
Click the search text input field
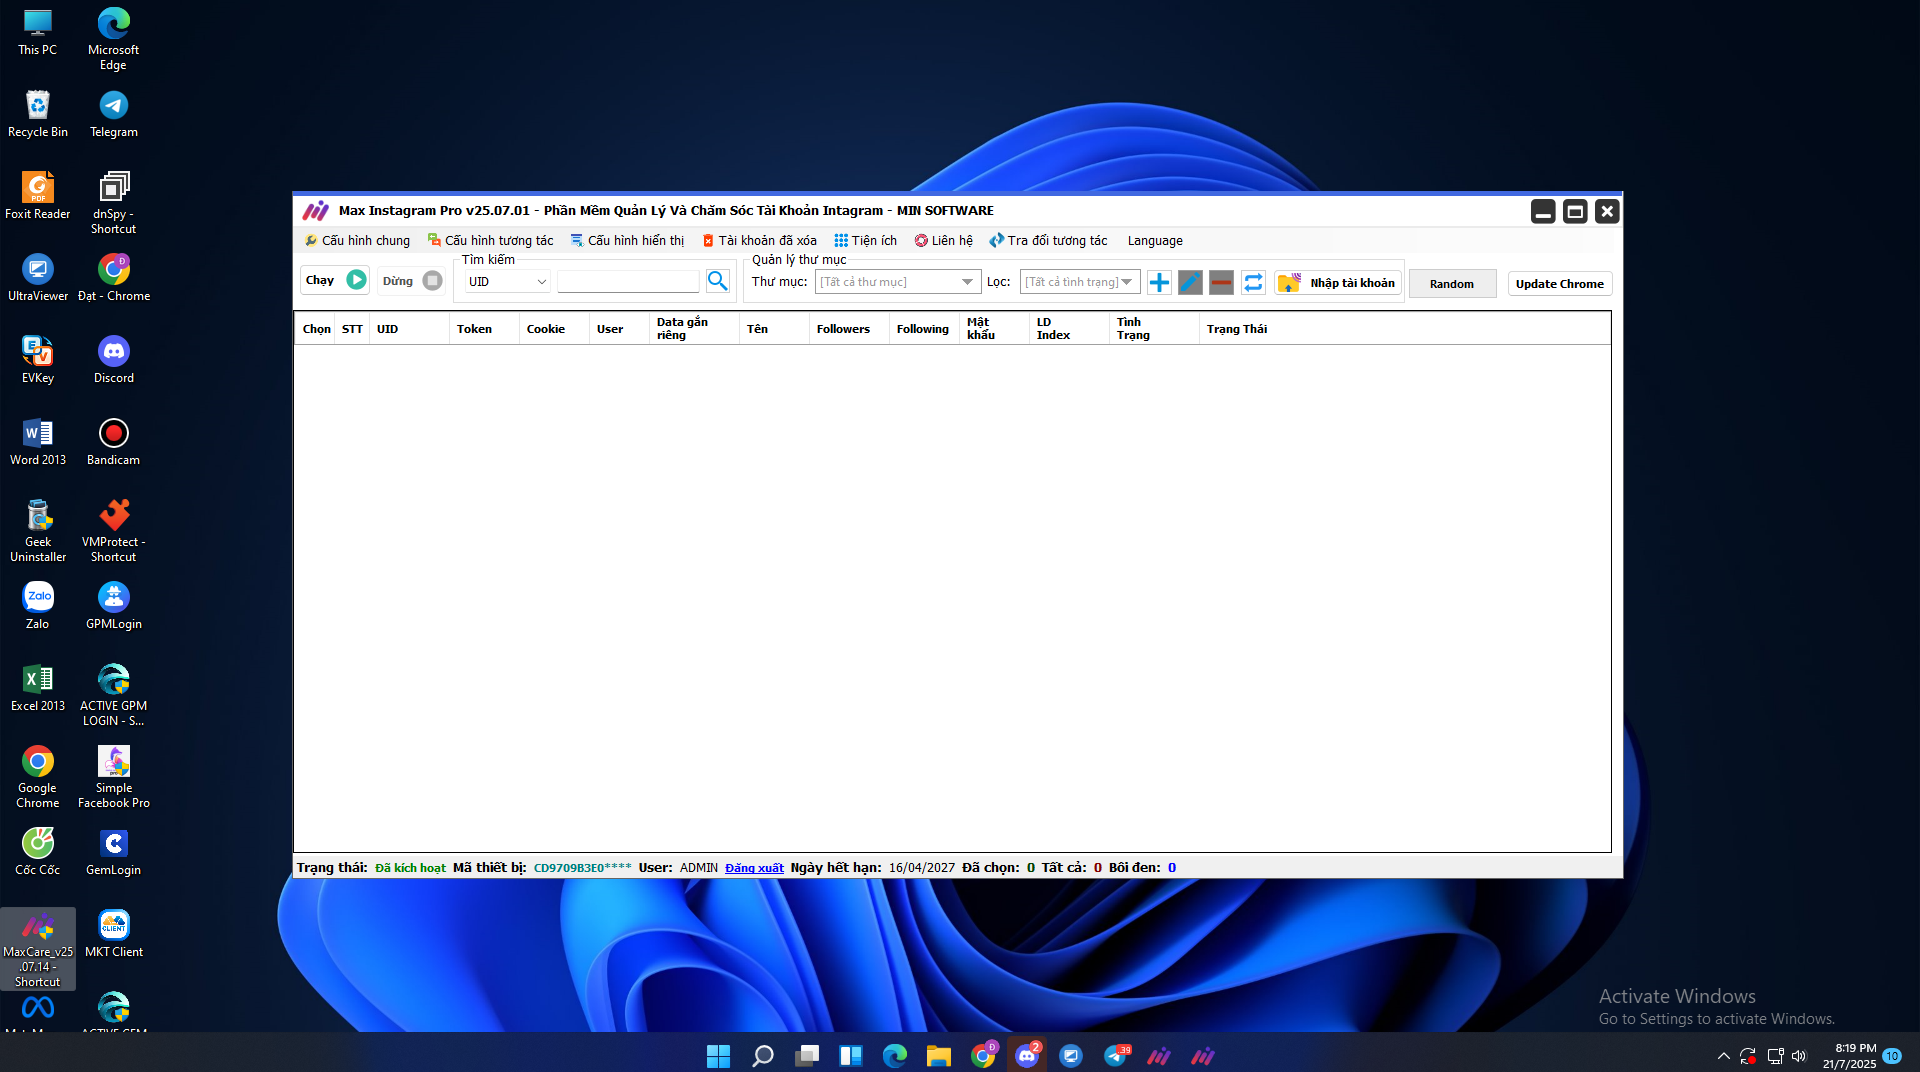628,282
